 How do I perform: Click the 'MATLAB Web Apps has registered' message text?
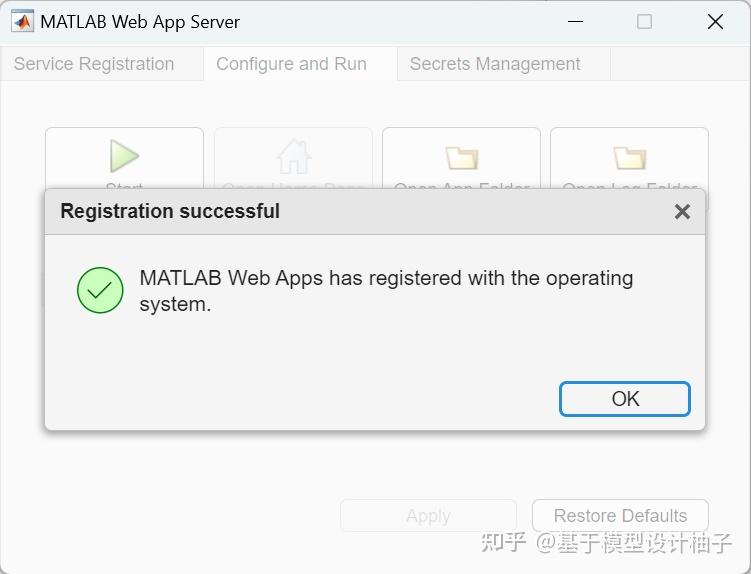pyautogui.click(x=386, y=291)
